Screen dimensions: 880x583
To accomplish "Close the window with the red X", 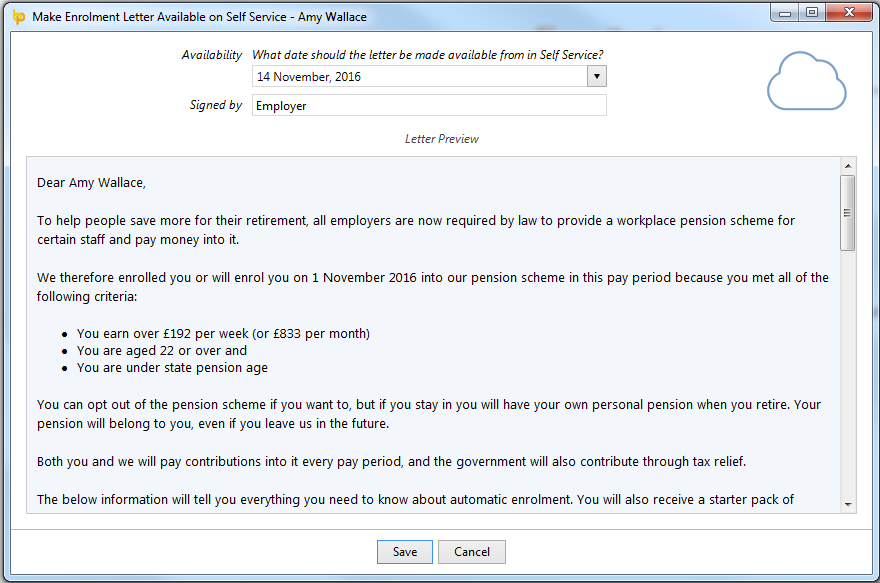I will click(x=847, y=12).
